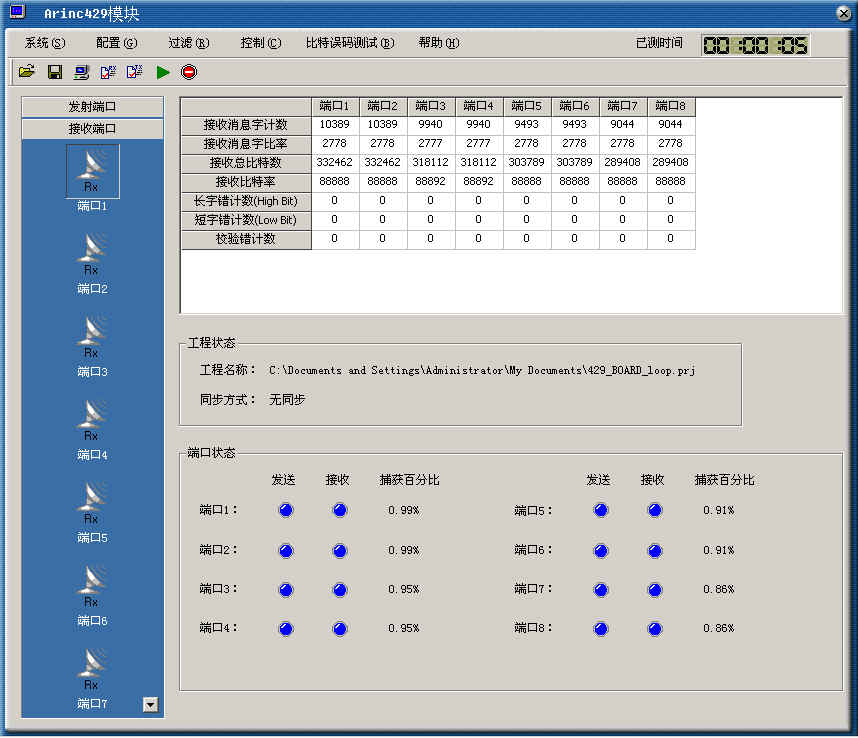The height and width of the screenshot is (738, 858).
Task: Select the 端口1 column header in the table
Action: (335, 106)
